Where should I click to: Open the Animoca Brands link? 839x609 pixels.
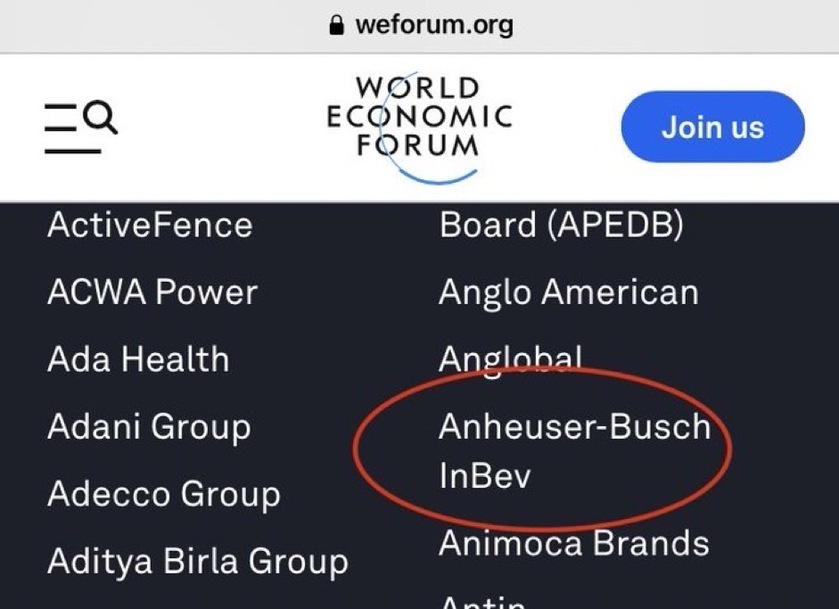coord(574,543)
